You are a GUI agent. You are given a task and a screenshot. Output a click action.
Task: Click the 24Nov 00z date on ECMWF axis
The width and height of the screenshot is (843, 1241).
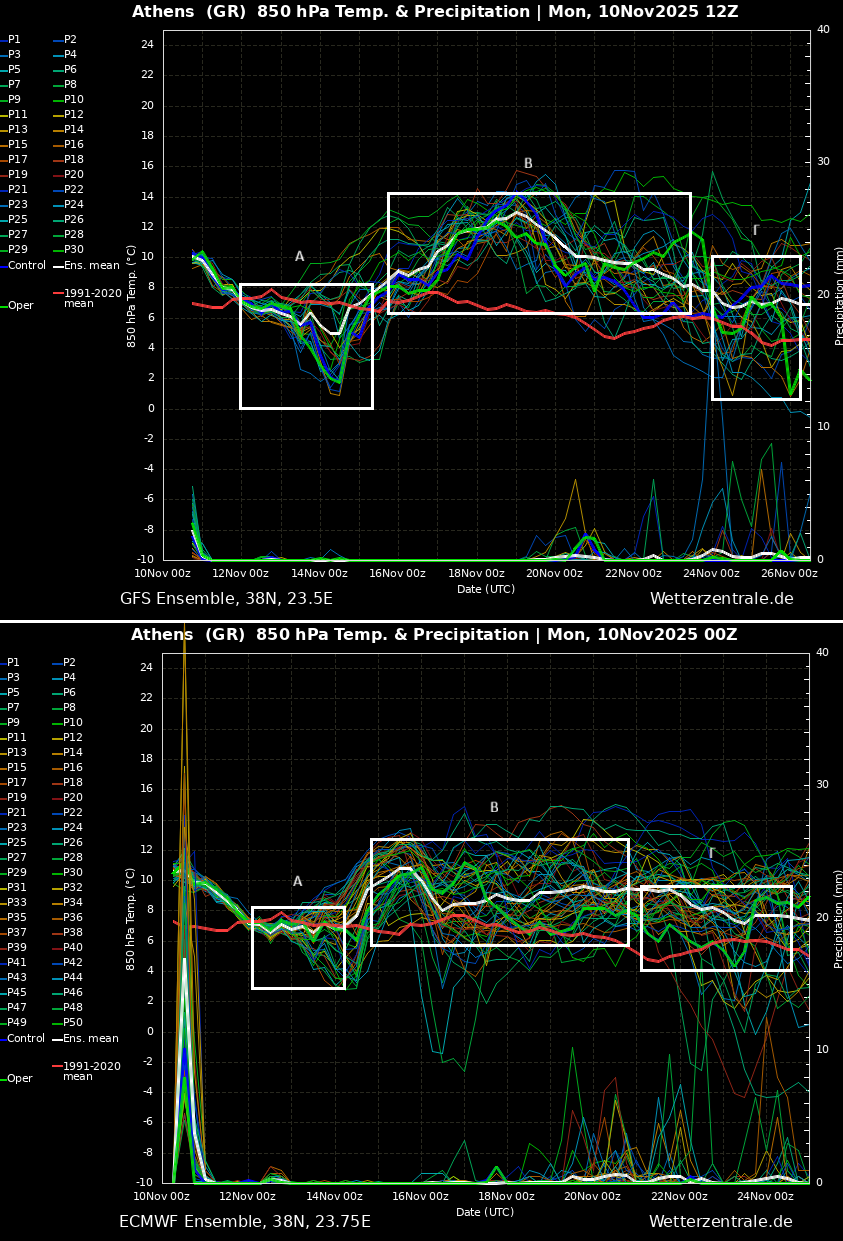[x=765, y=1197]
